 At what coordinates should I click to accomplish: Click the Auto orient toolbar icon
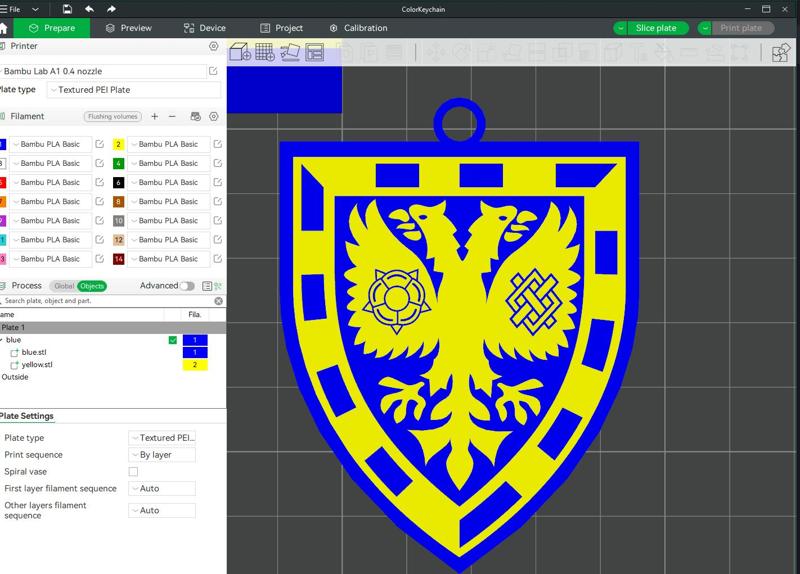click(290, 52)
